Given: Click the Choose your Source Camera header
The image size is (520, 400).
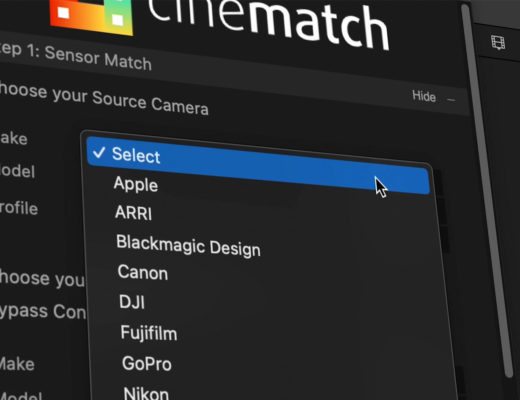Looking at the screenshot, I should click(104, 98).
